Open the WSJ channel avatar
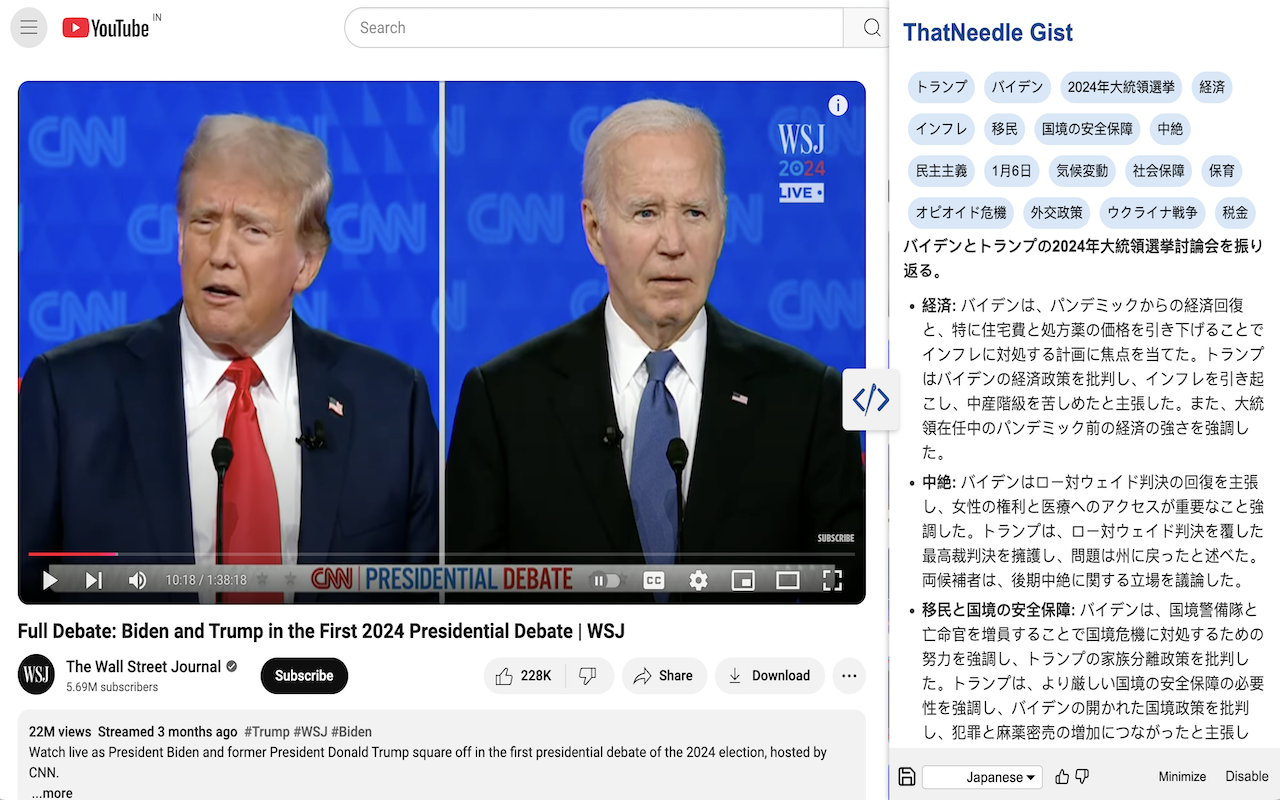The image size is (1280, 800). (36, 675)
